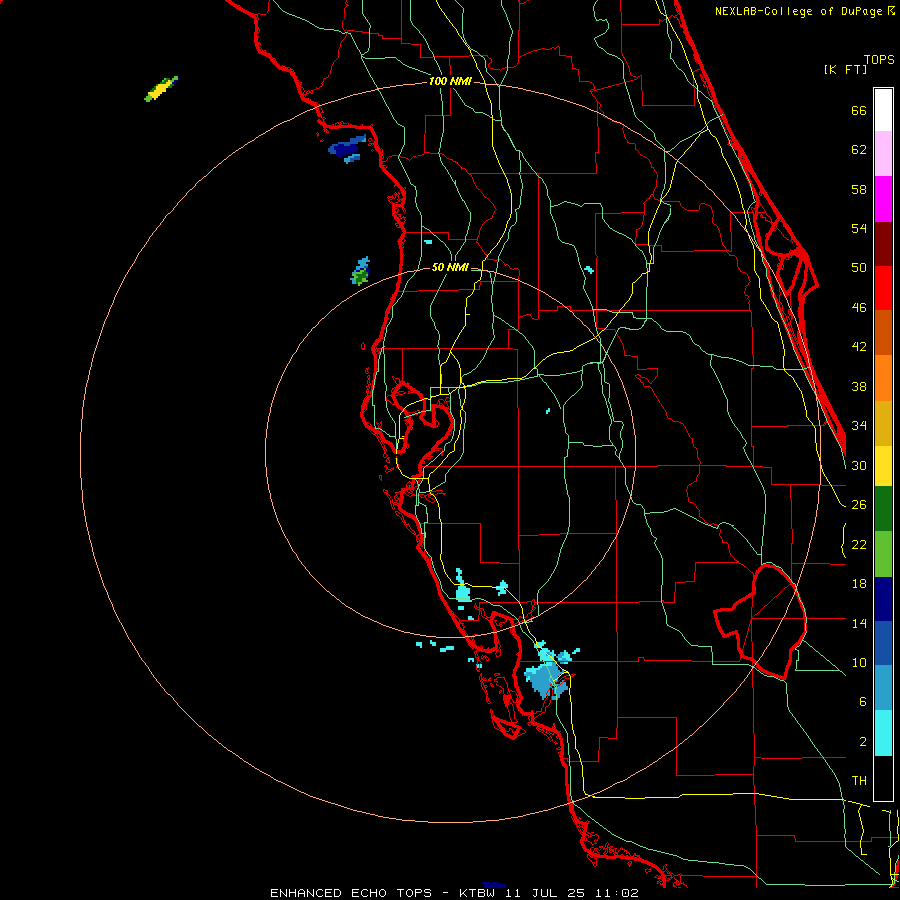Click the light blue legend color block

tap(883, 688)
